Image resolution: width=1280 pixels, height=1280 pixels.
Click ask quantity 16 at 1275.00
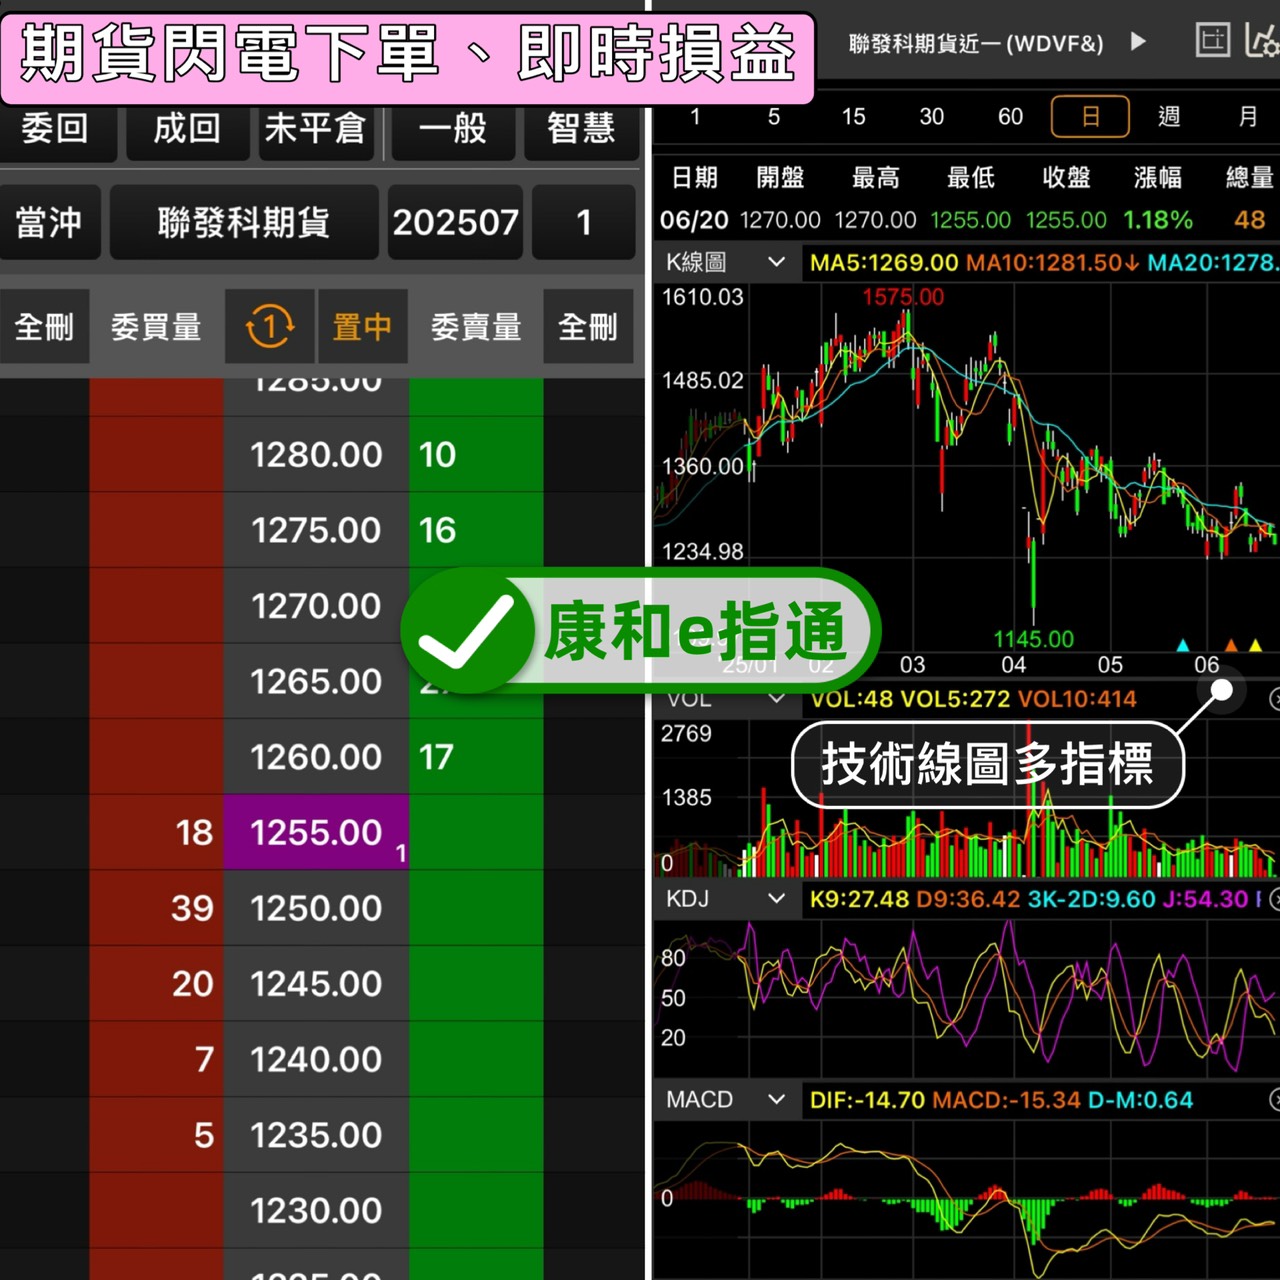[x=437, y=530]
